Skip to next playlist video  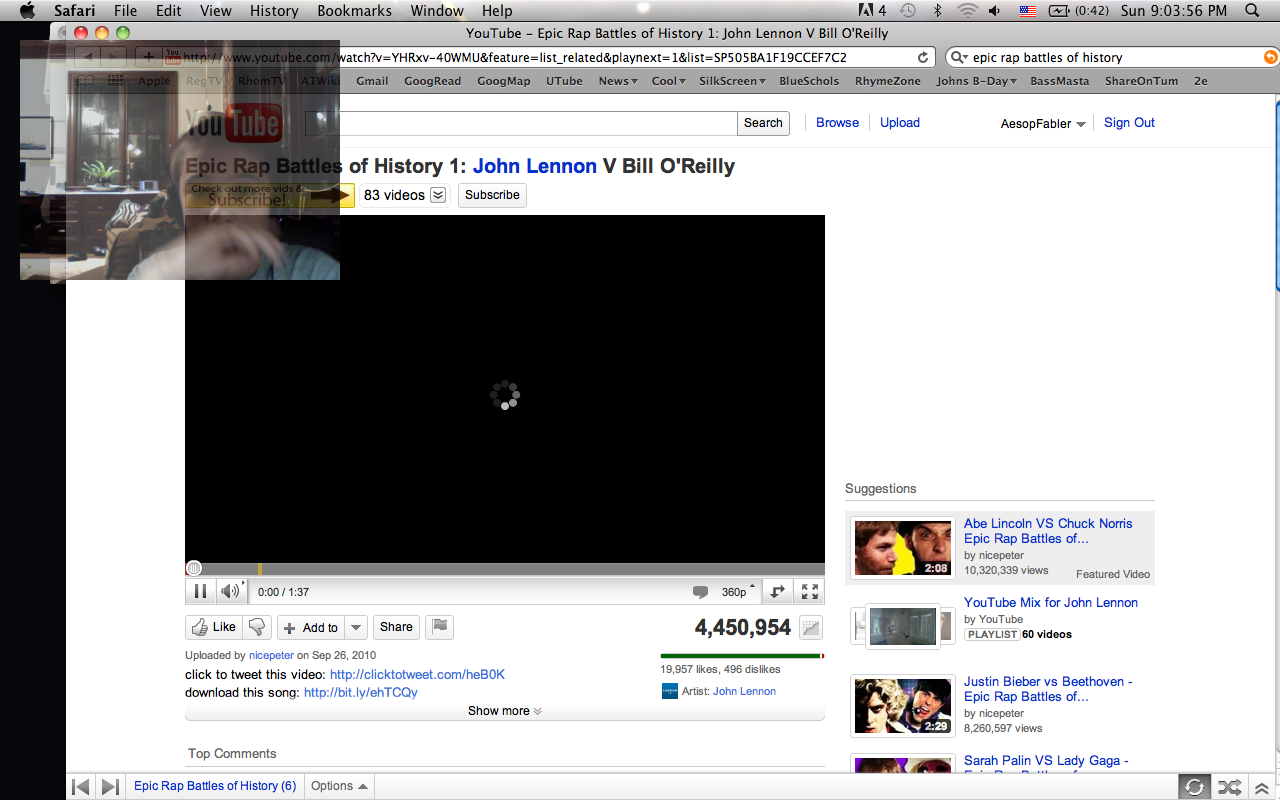(111, 787)
